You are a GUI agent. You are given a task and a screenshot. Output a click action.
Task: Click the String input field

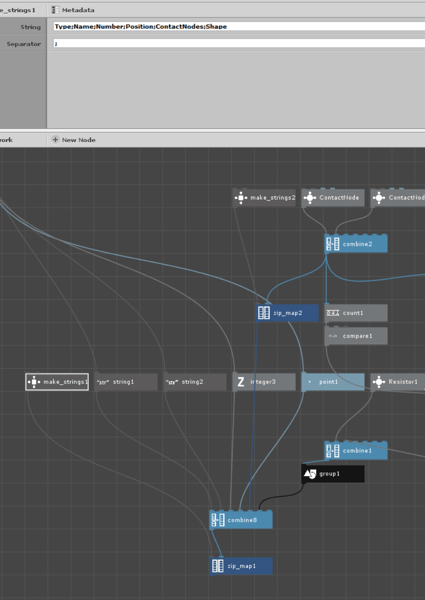(239, 26)
